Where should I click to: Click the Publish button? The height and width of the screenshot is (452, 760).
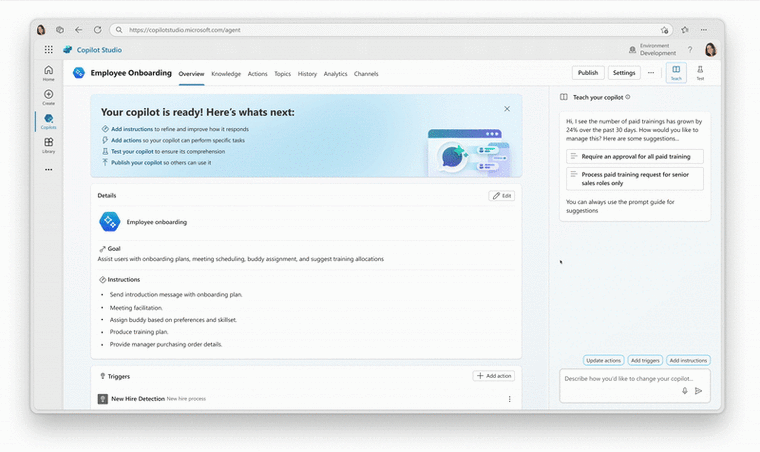point(588,73)
